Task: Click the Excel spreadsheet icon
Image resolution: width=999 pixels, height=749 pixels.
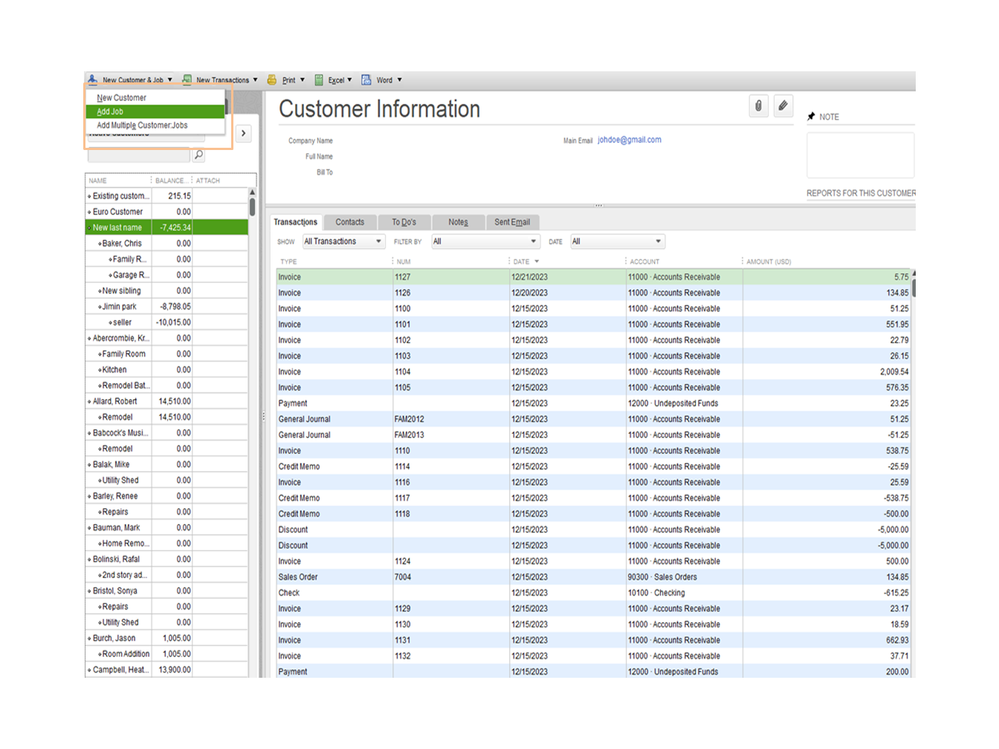Action: click(x=319, y=80)
